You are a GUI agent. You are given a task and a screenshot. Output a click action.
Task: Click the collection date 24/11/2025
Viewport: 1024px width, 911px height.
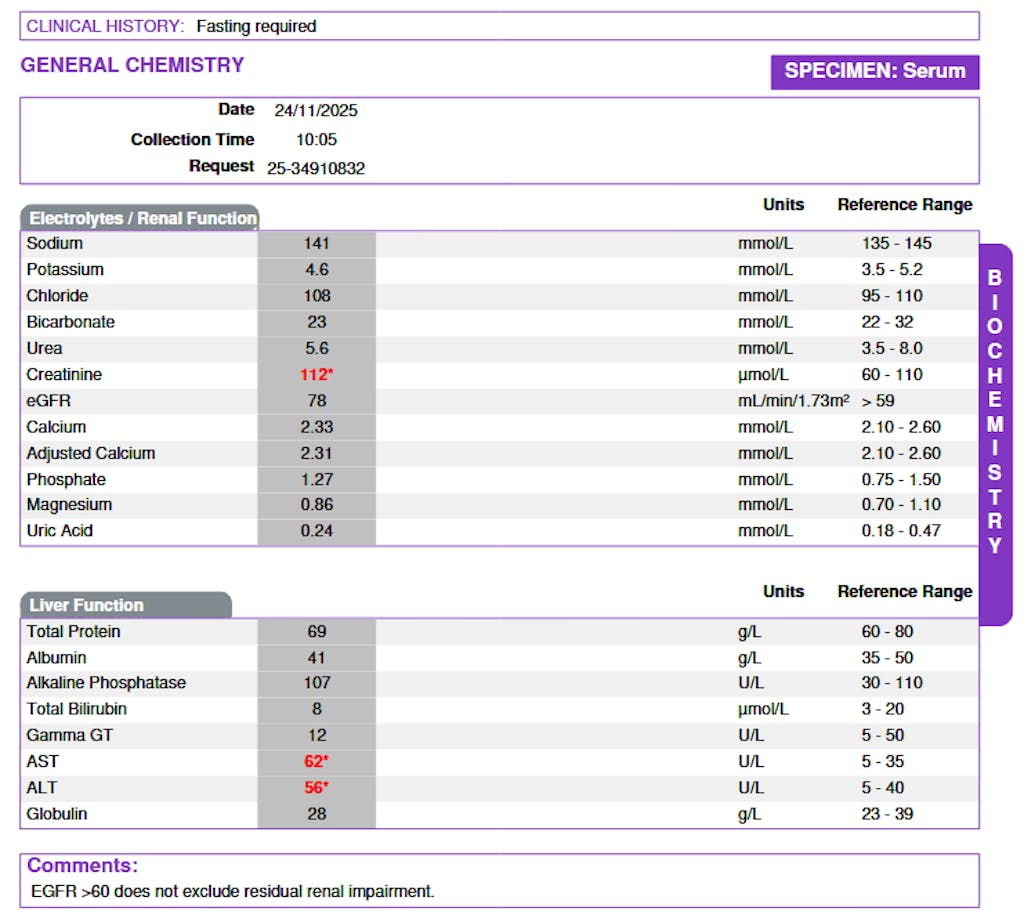[316, 110]
